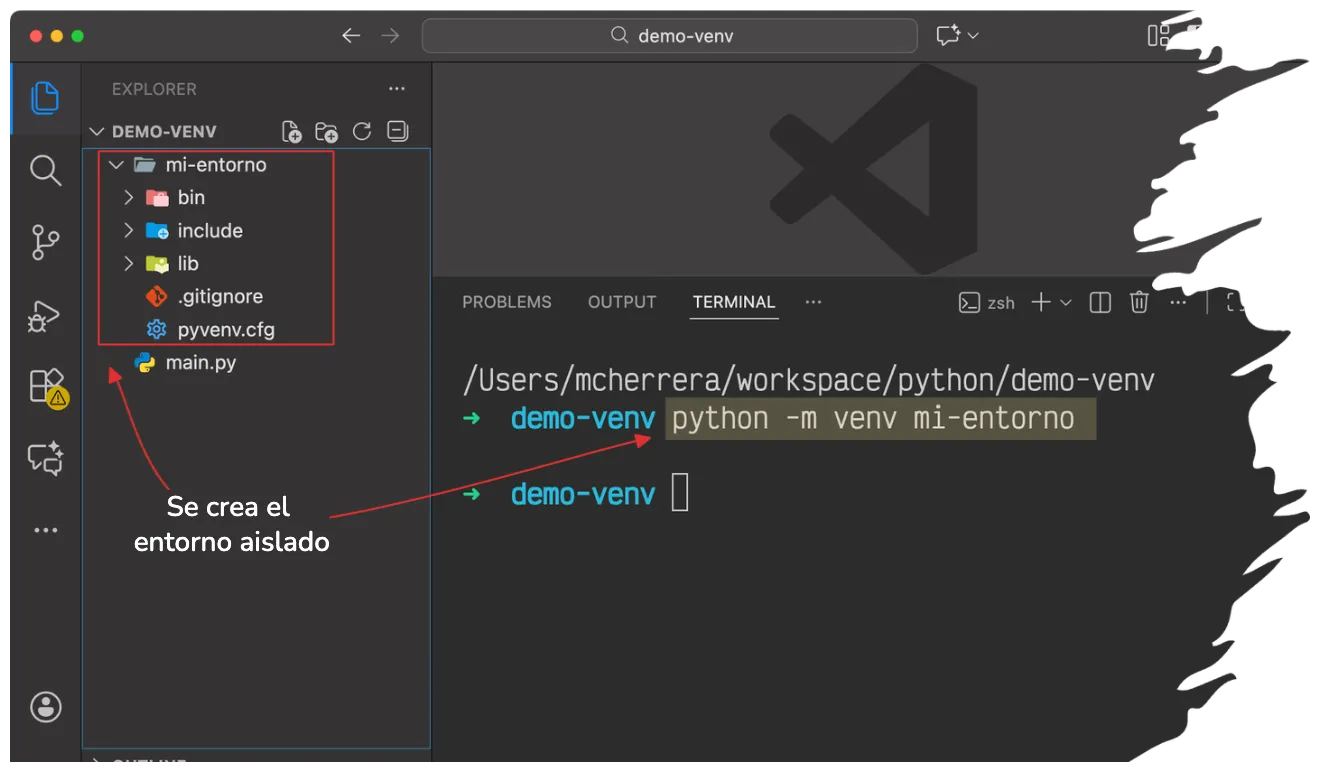
Task: Toggle the layout customization control in title bar
Action: tap(1158, 36)
